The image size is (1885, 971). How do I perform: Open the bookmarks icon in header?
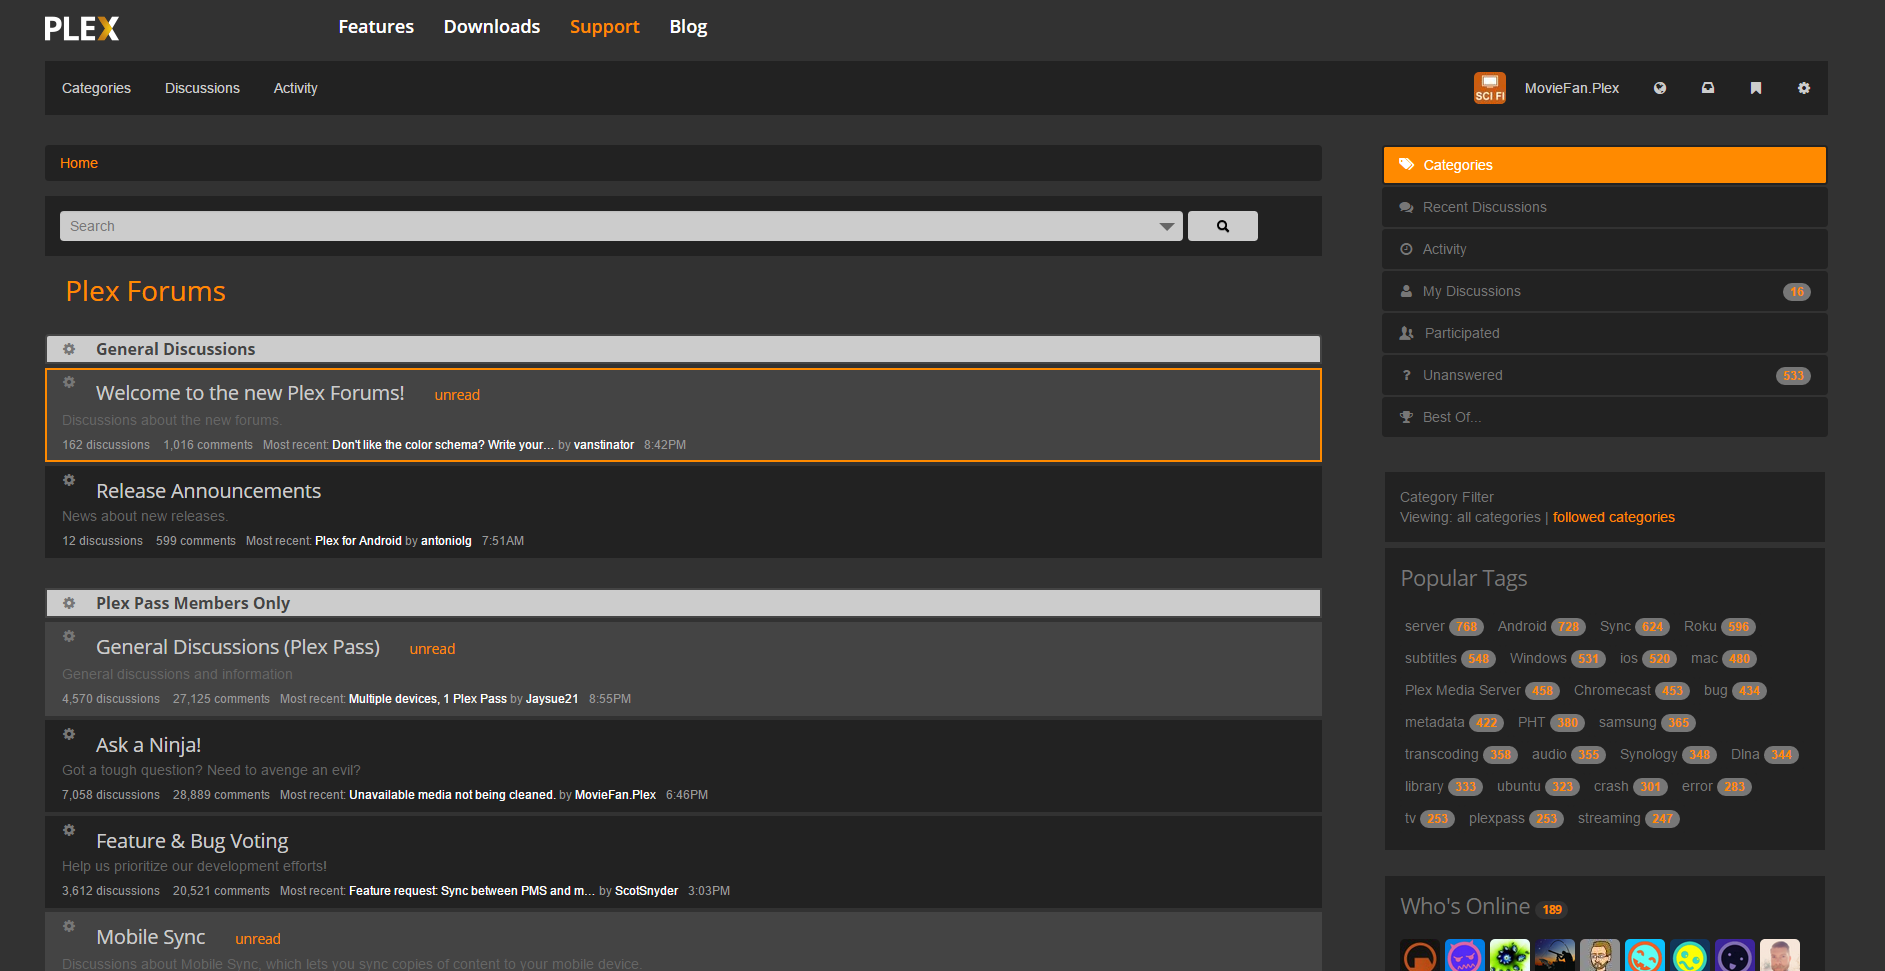pos(1756,88)
